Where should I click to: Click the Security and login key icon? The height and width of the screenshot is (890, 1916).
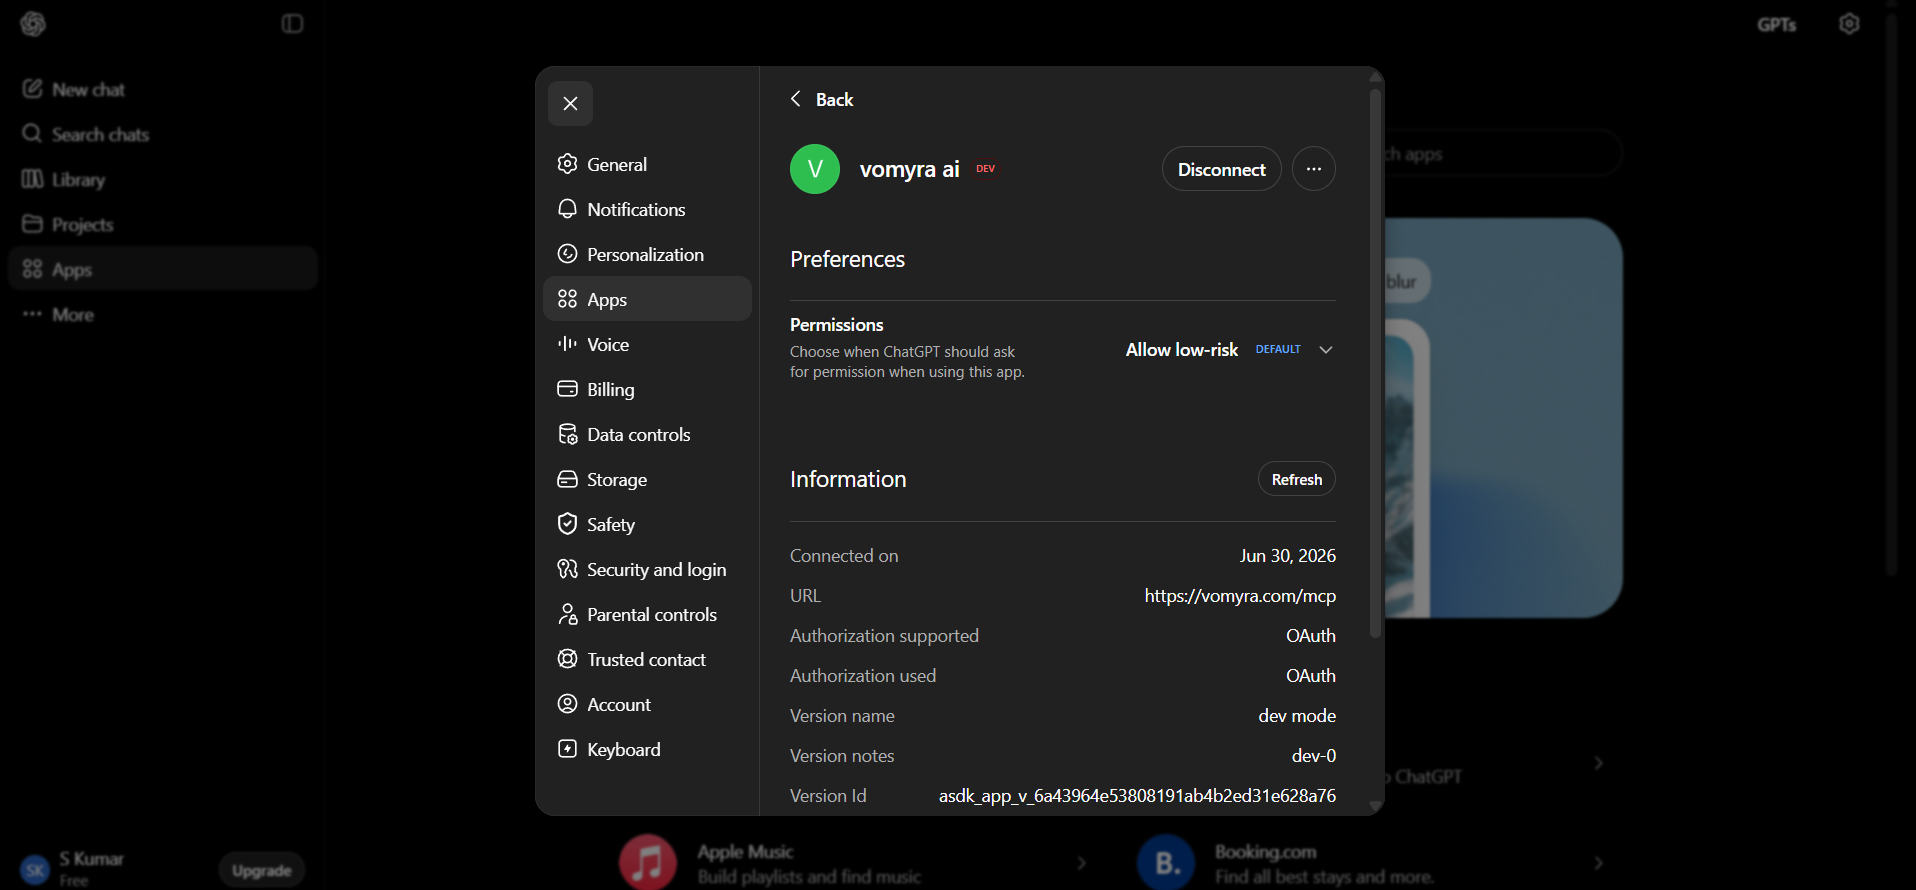point(567,569)
